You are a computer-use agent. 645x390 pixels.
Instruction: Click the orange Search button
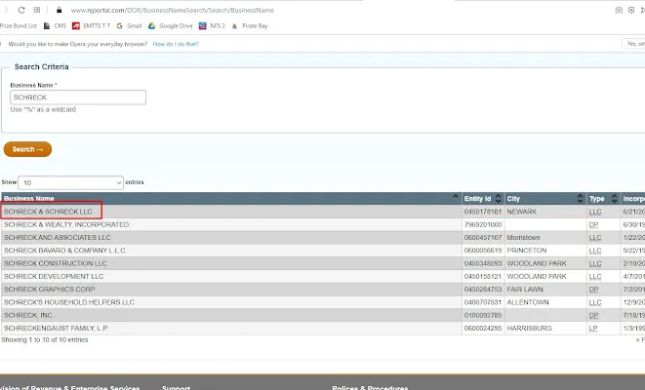[28, 149]
